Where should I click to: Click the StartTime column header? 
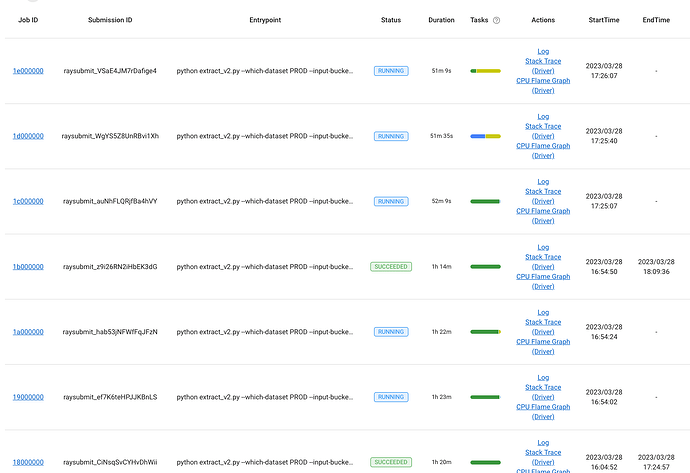point(604,20)
